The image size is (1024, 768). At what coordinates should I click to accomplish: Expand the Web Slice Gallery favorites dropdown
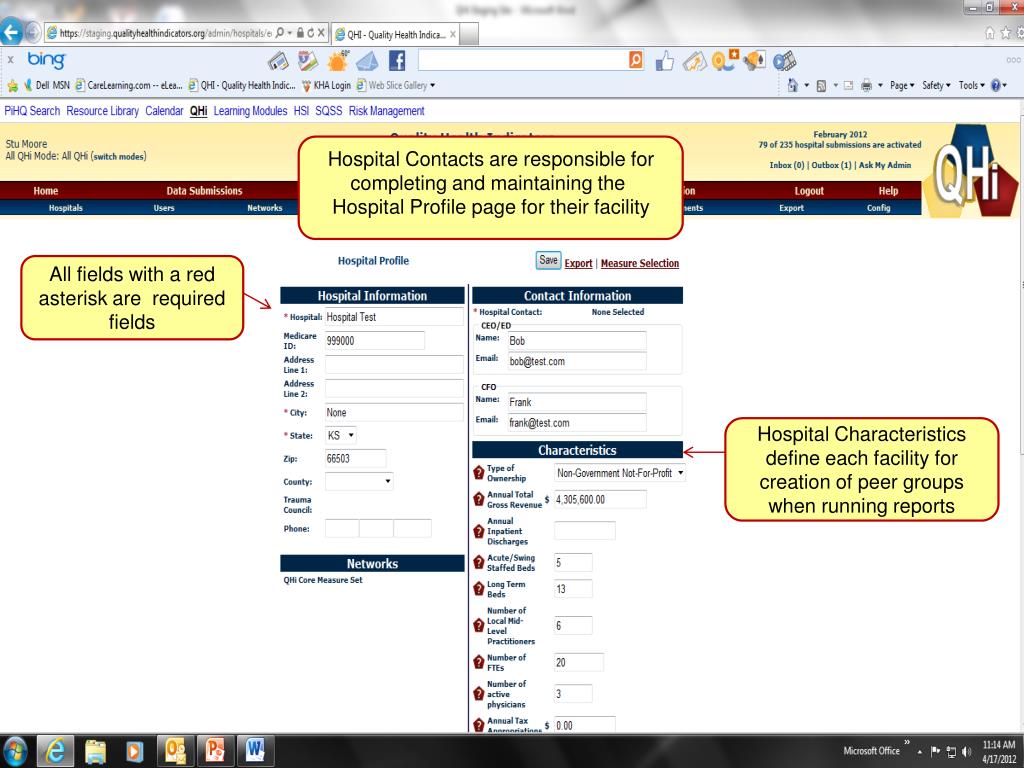point(432,85)
